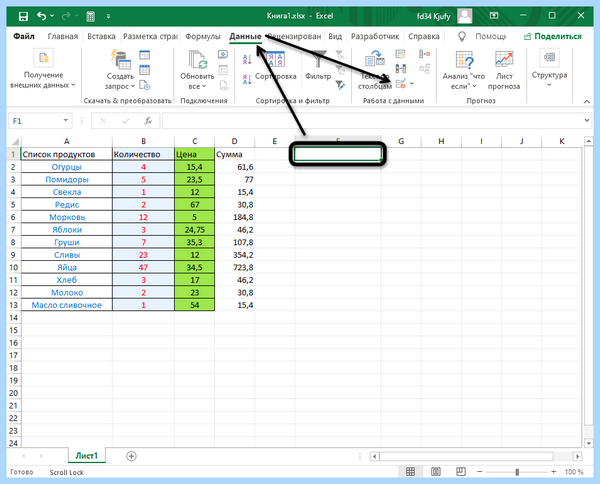Click Обновить все refresh button
600x484 pixels.
click(197, 70)
